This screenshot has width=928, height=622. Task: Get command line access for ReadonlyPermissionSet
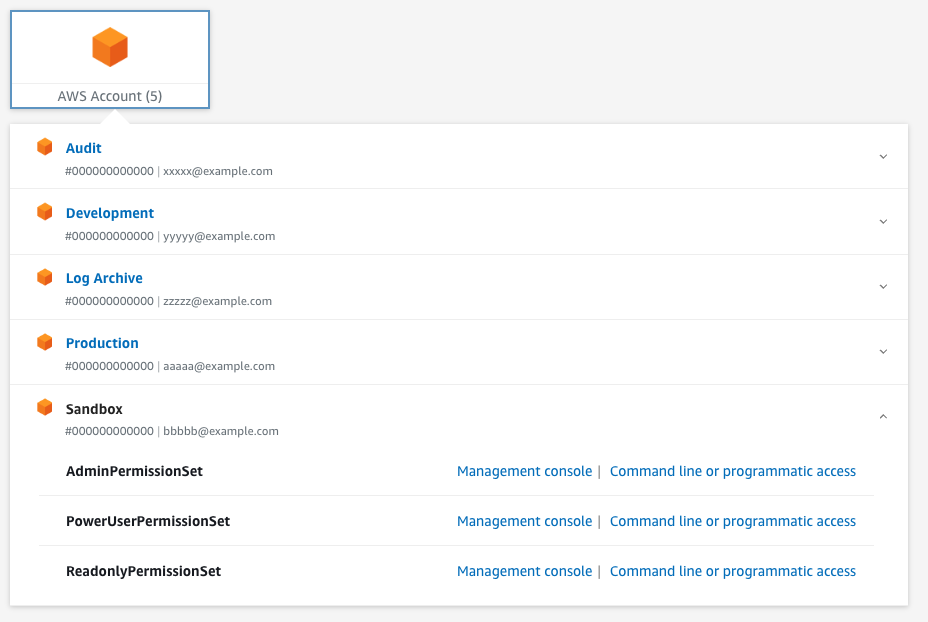pyautogui.click(x=733, y=571)
